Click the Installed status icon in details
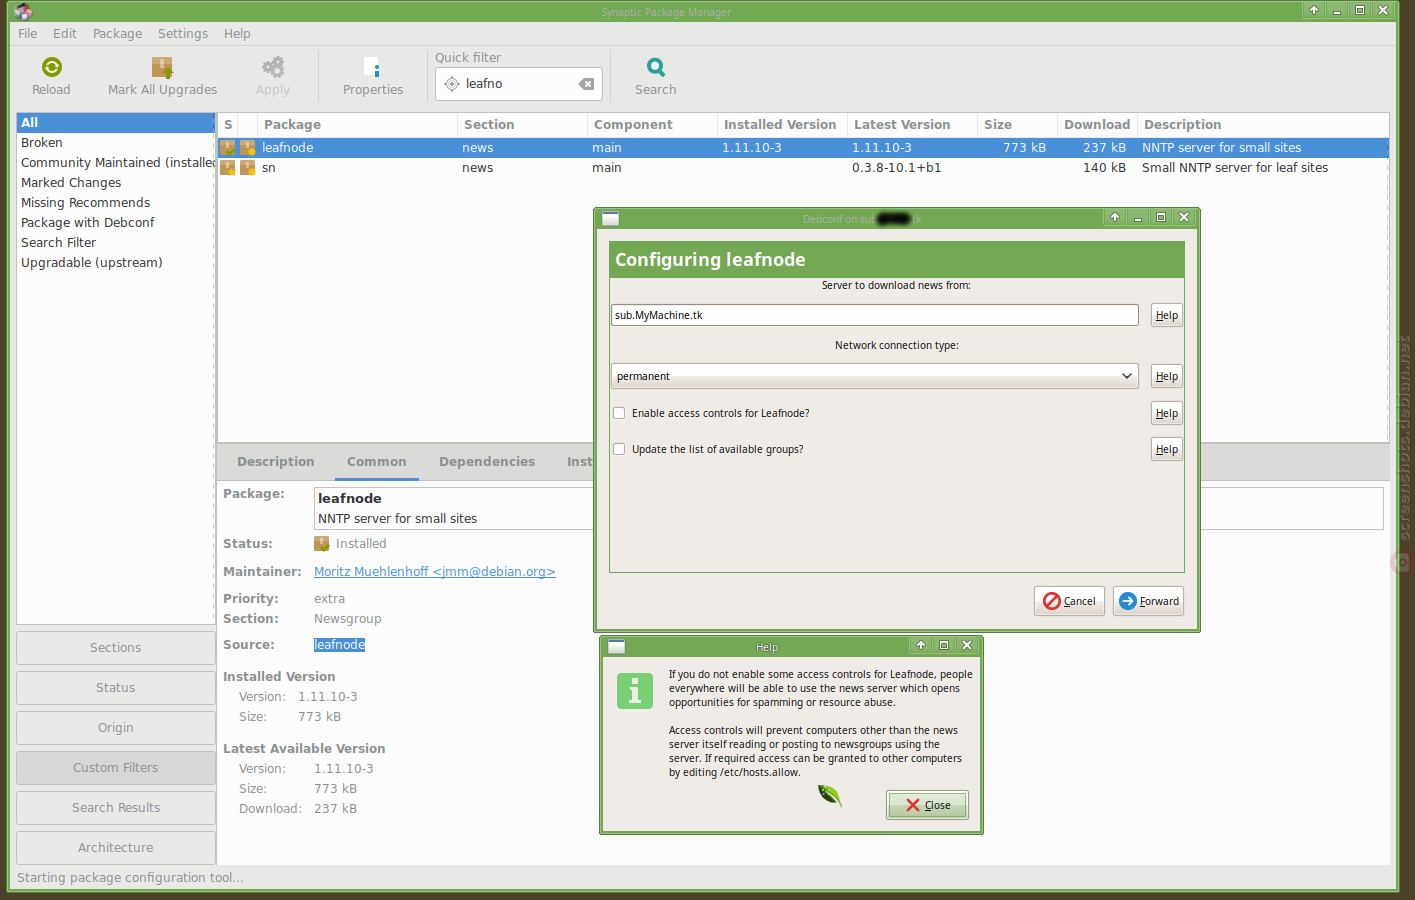This screenshot has height=900, width=1415. [x=322, y=544]
